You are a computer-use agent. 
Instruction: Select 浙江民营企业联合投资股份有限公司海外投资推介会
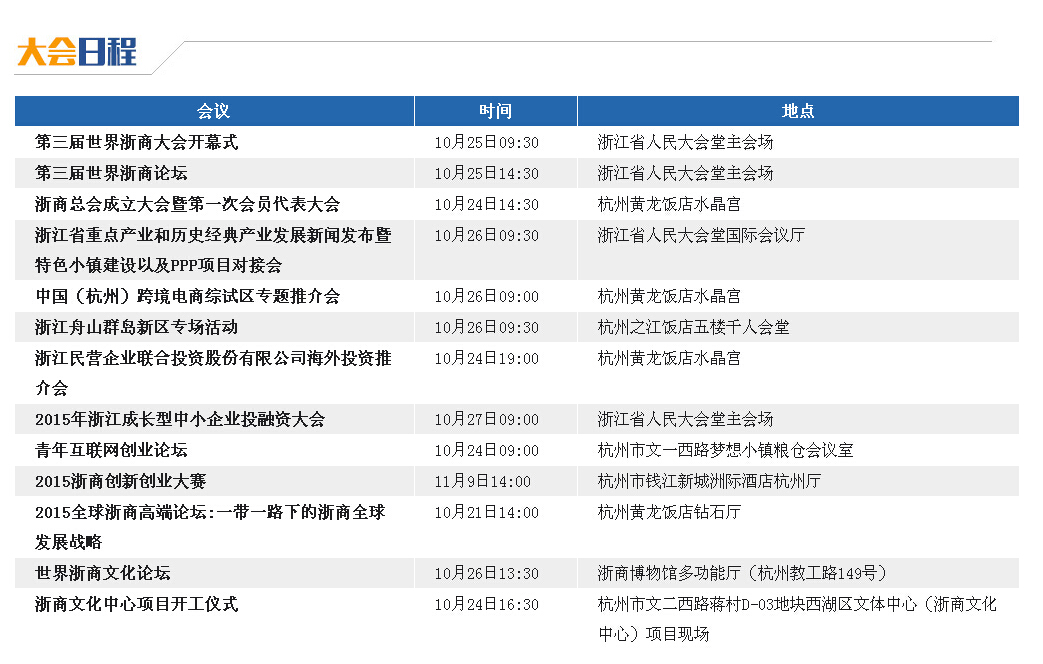(x=213, y=359)
